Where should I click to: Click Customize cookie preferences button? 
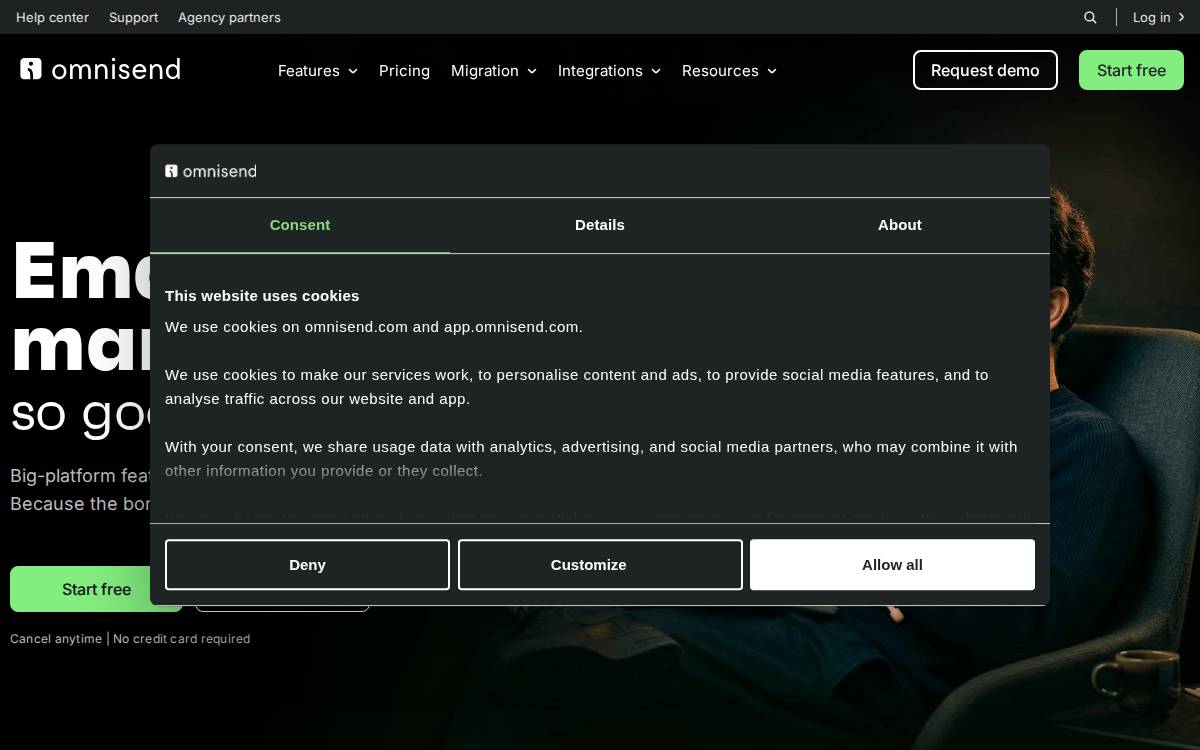tap(600, 565)
